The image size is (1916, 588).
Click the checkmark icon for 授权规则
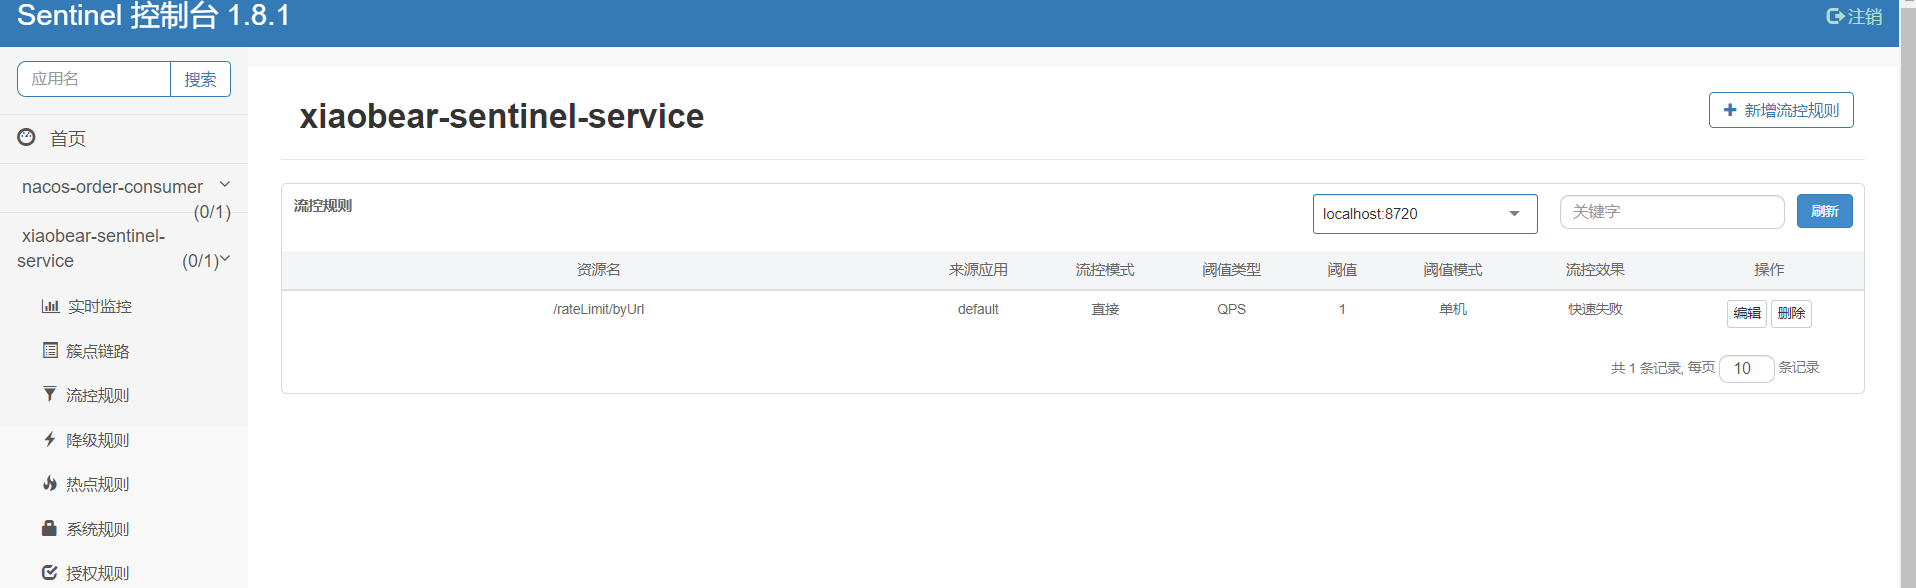[x=50, y=572]
